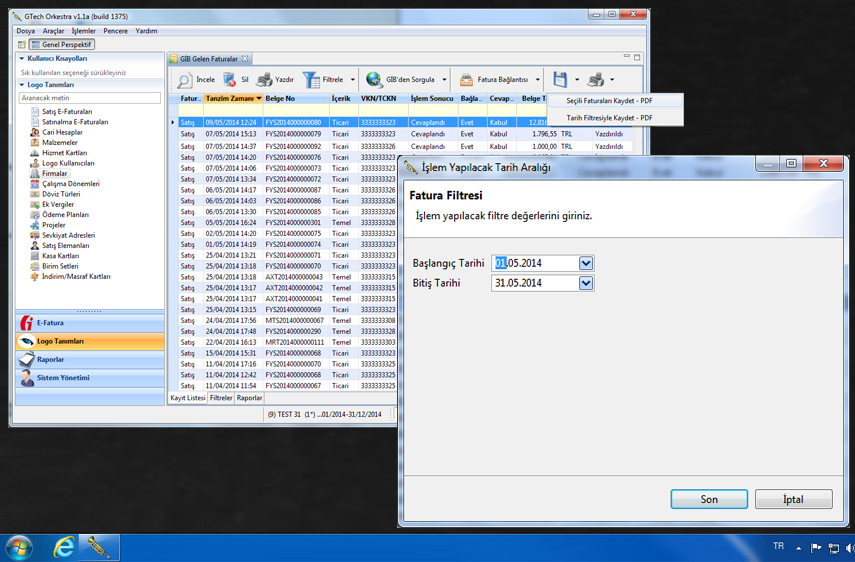Click the İncele magnifier icon
Viewport: 855px width, 562px height.
click(185, 80)
